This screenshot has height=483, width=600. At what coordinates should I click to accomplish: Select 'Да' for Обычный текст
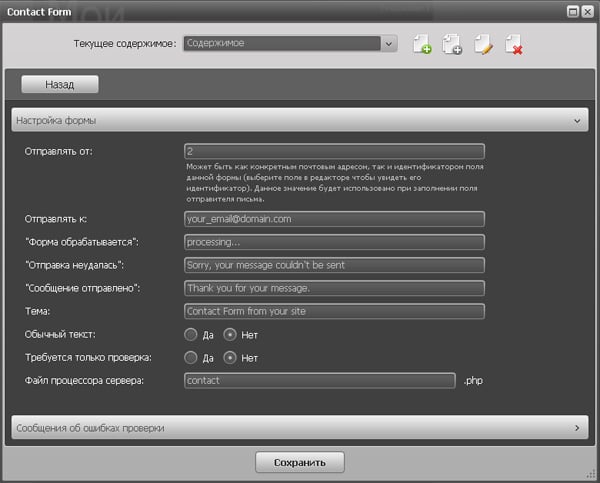191,335
